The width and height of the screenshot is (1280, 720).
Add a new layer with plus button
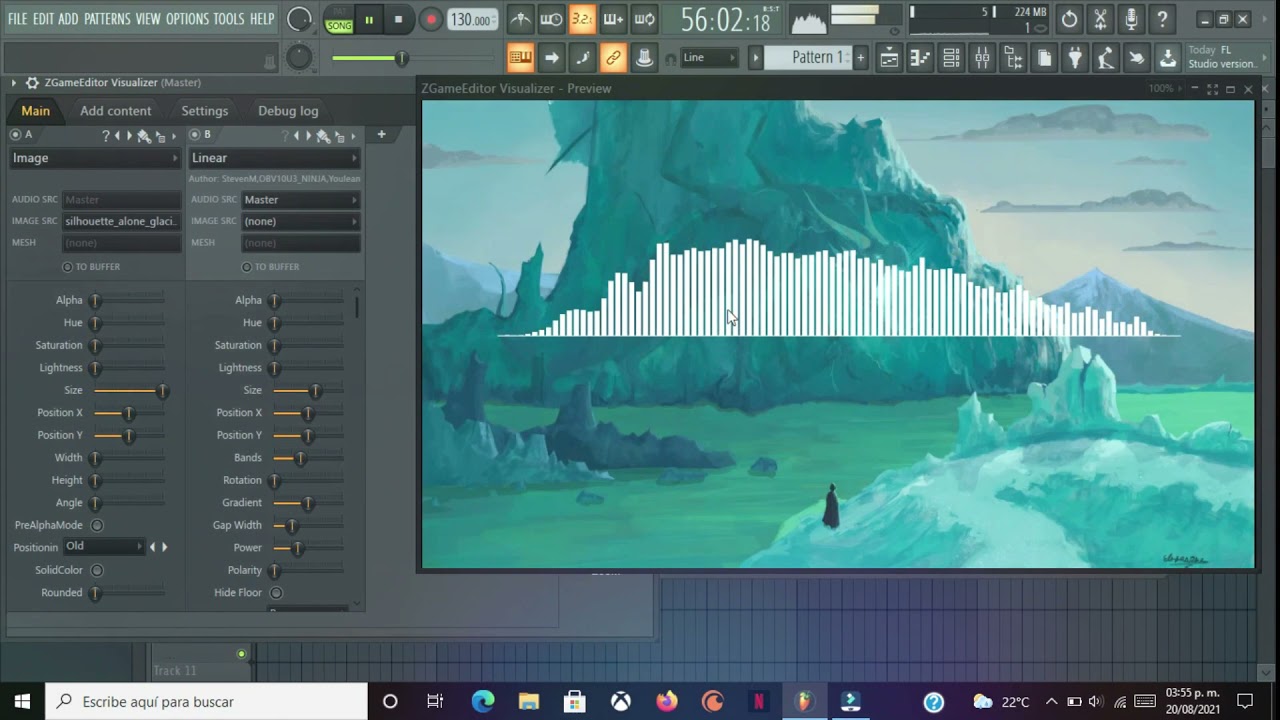(x=381, y=134)
